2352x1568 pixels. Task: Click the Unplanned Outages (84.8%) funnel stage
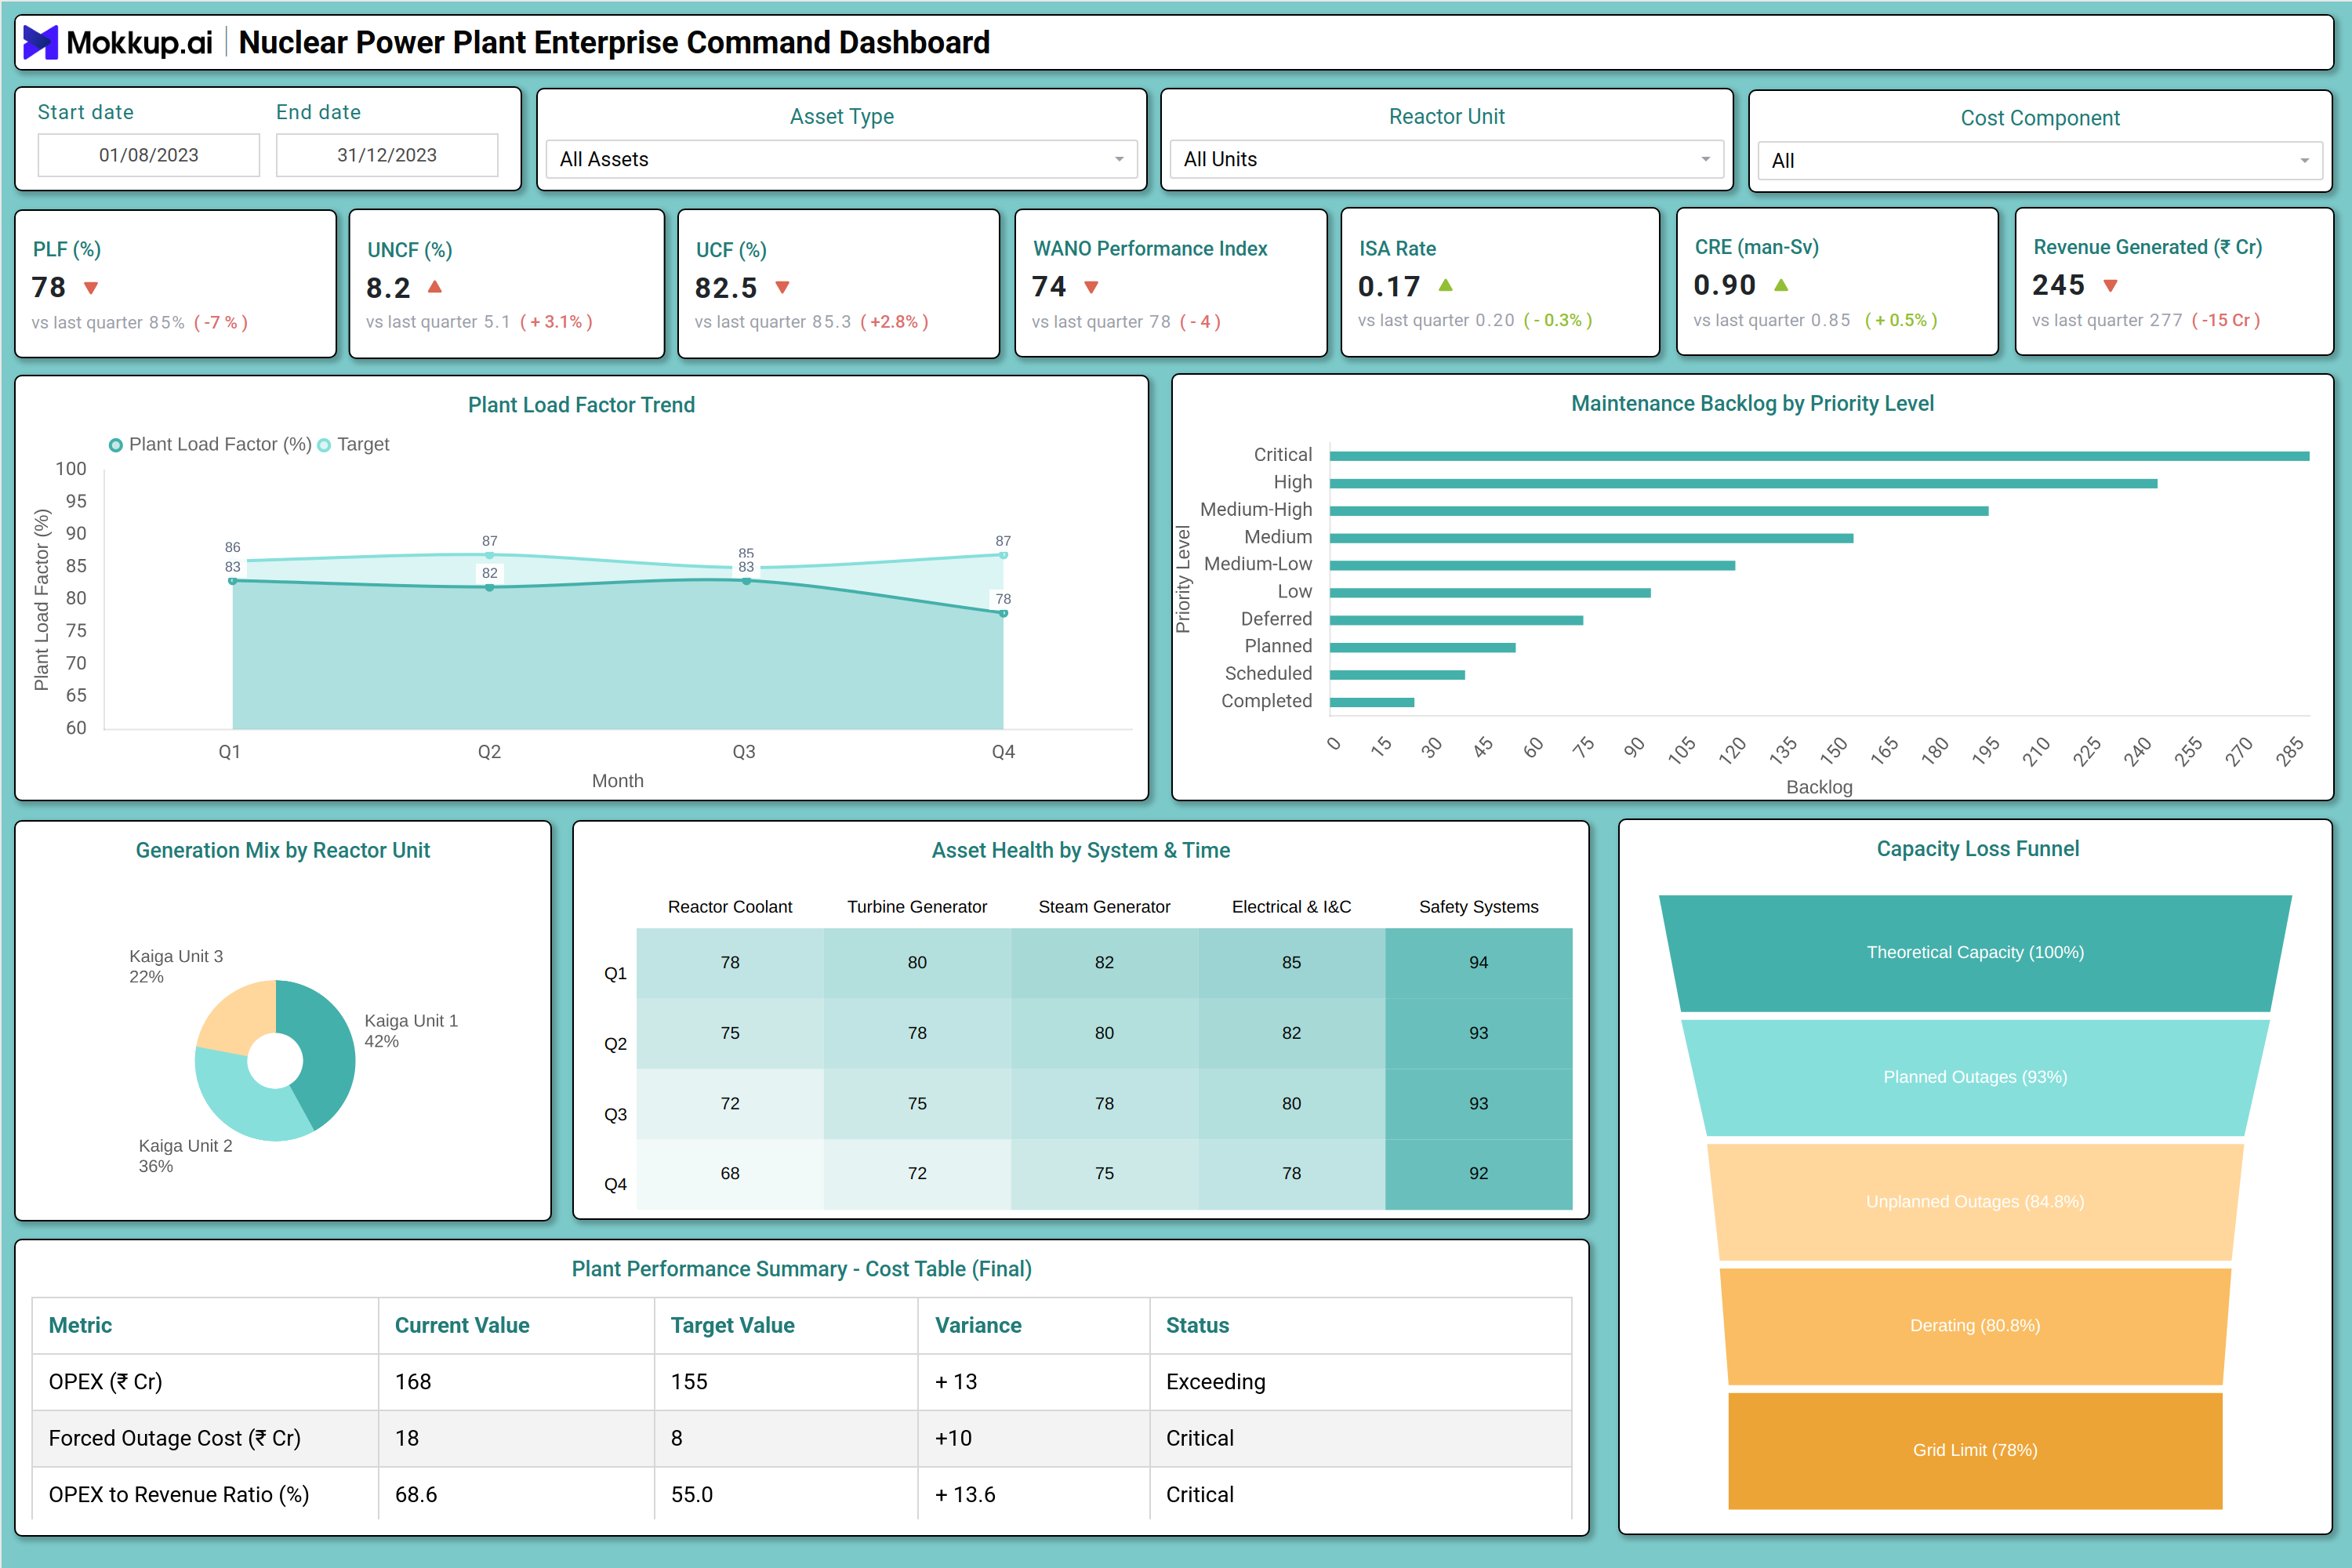[x=1975, y=1202]
